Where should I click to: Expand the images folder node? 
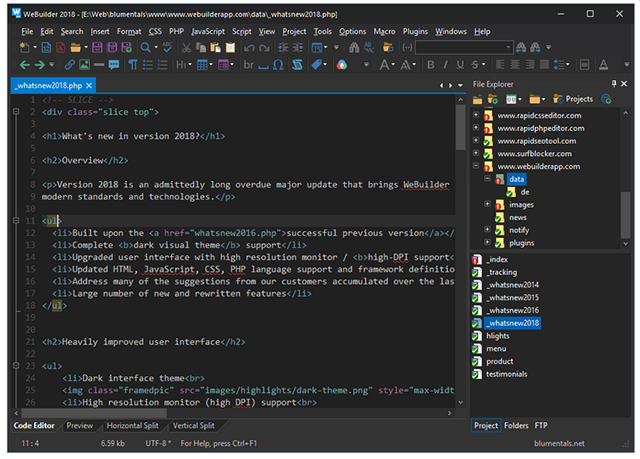[487, 204]
